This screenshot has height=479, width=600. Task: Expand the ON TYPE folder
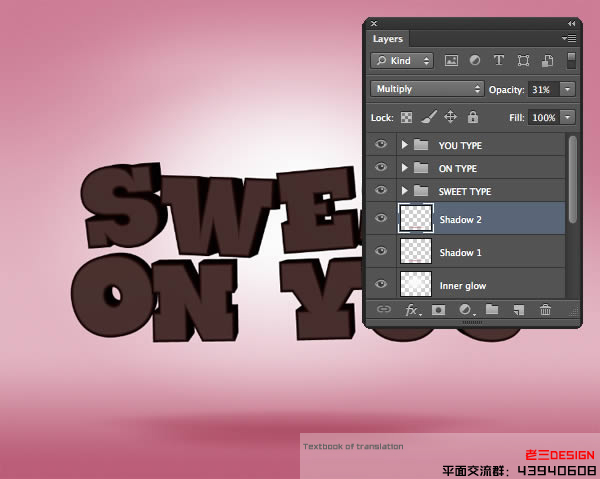[x=405, y=168]
